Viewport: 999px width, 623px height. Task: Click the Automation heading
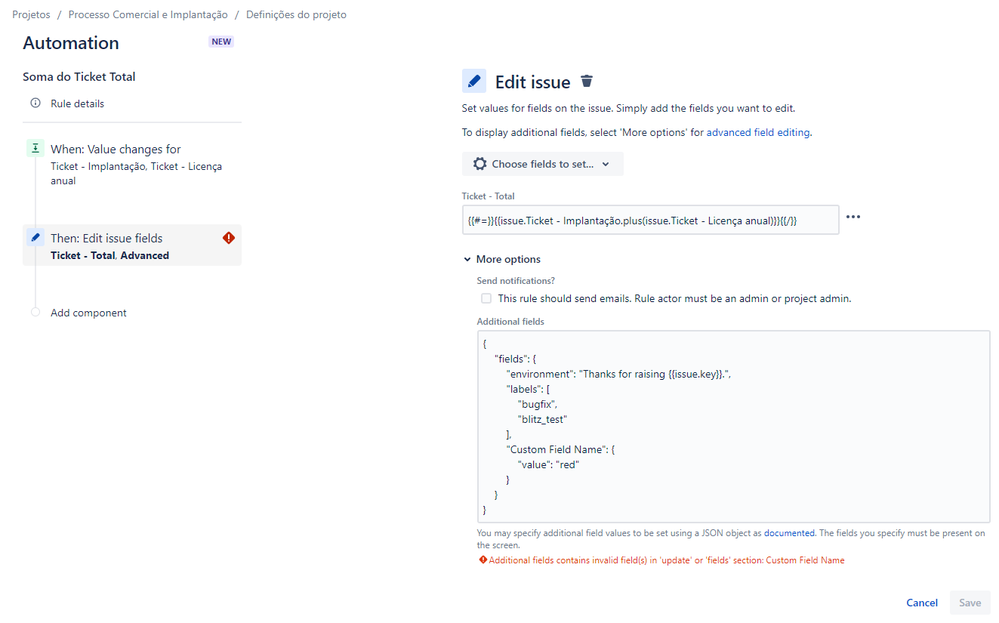(71, 43)
